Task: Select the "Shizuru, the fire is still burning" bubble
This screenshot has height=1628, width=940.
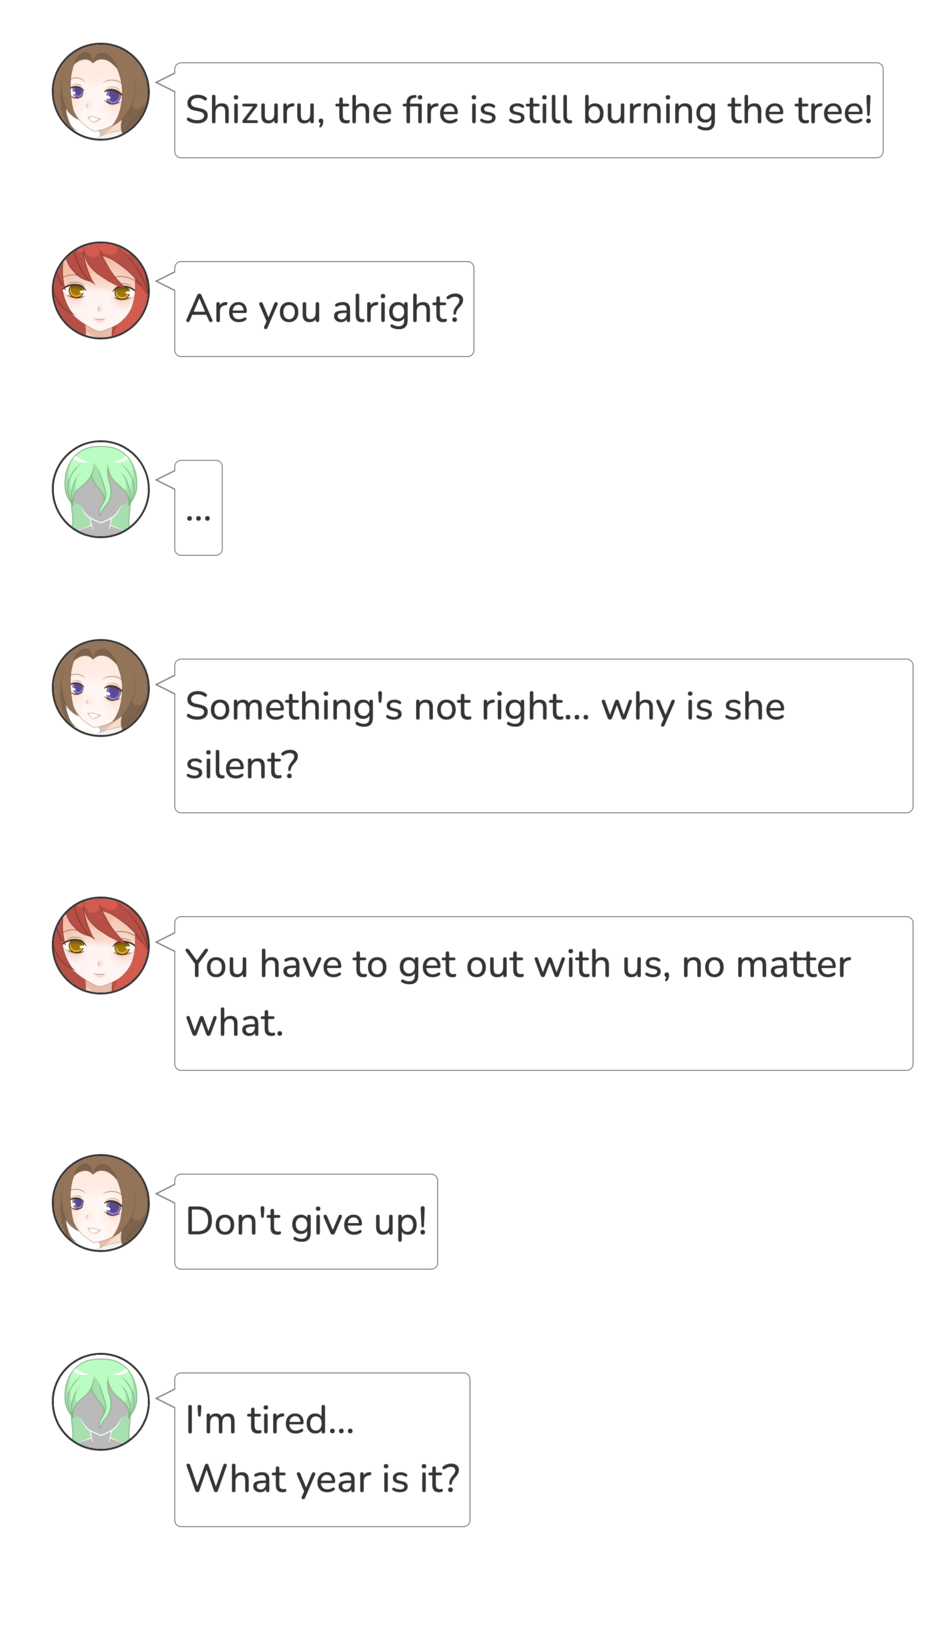Action: click(x=529, y=110)
